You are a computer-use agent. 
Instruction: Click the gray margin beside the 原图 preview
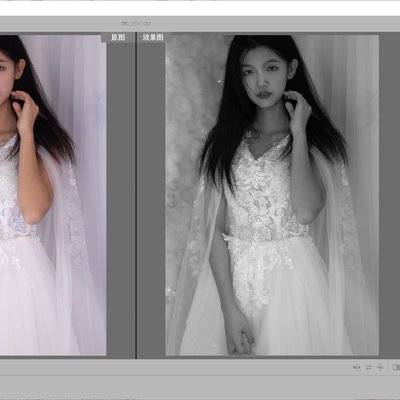click(121, 200)
